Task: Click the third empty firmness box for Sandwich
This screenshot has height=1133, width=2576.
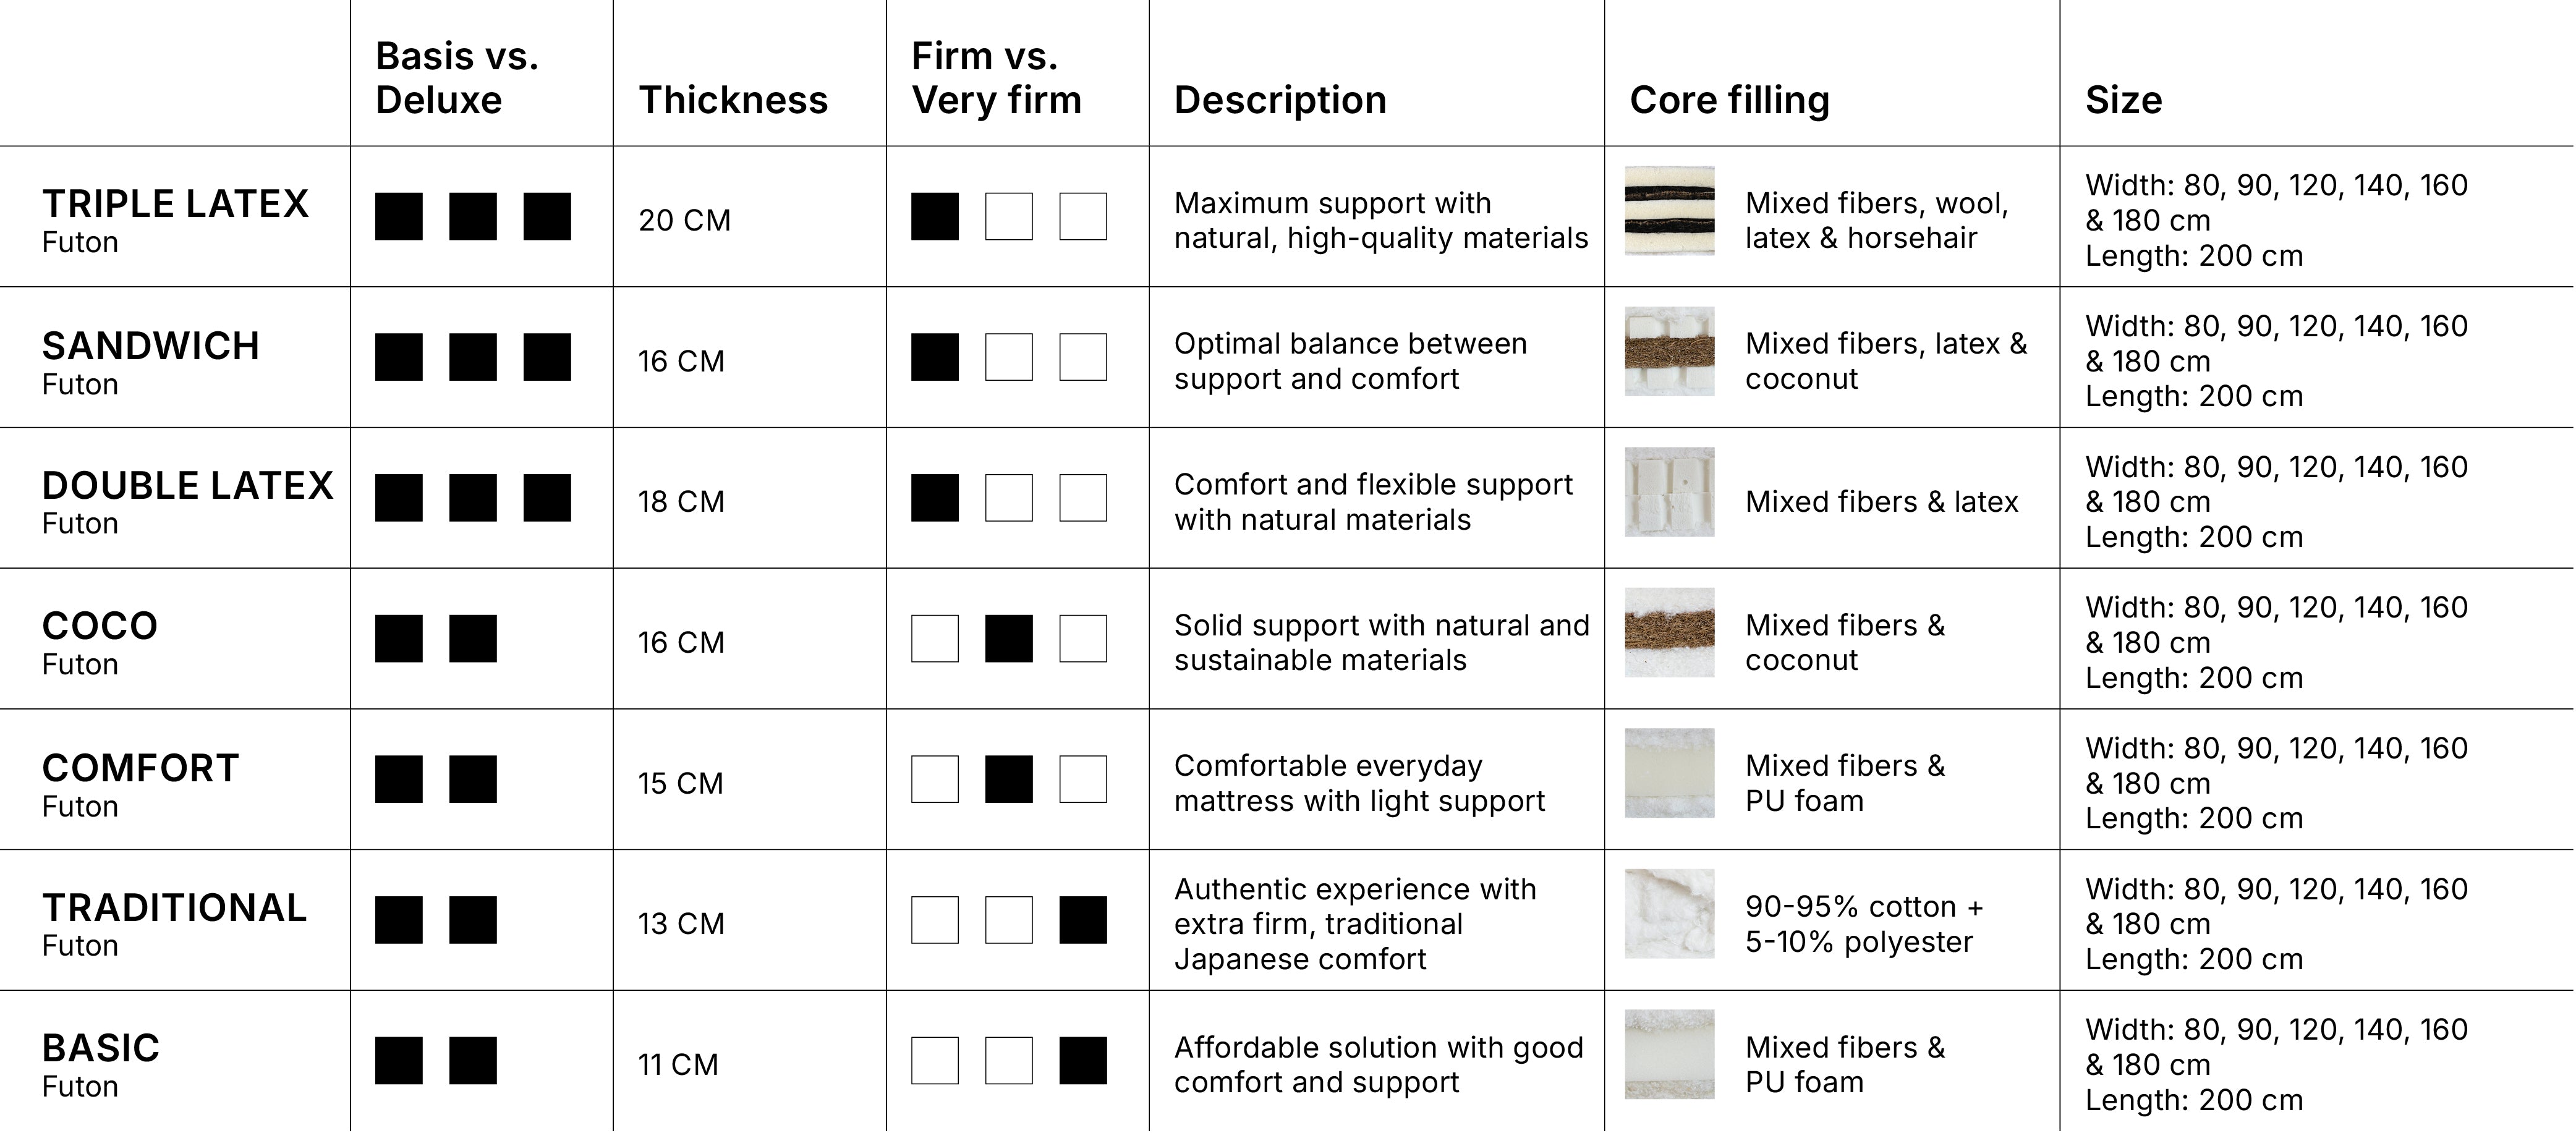Action: click(x=1082, y=357)
